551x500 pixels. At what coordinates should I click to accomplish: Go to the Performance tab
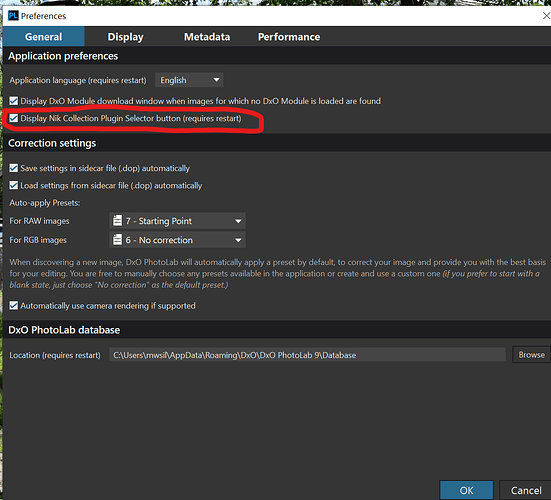click(x=289, y=37)
